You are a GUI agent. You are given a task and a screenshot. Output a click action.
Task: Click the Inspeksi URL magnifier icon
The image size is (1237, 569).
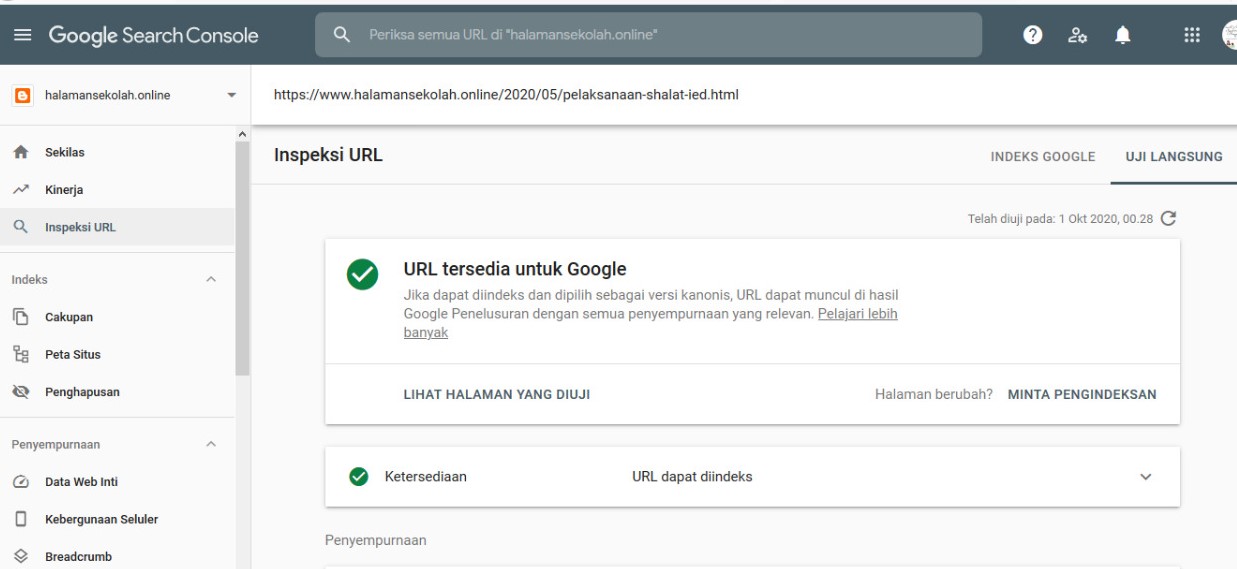(19, 227)
